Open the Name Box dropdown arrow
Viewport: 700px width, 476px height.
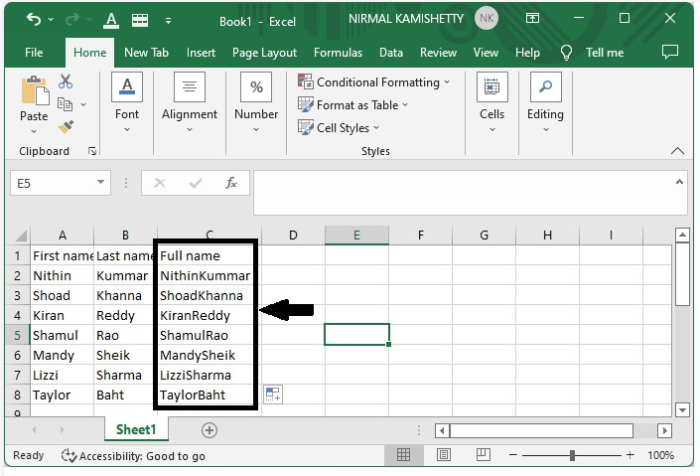(101, 183)
